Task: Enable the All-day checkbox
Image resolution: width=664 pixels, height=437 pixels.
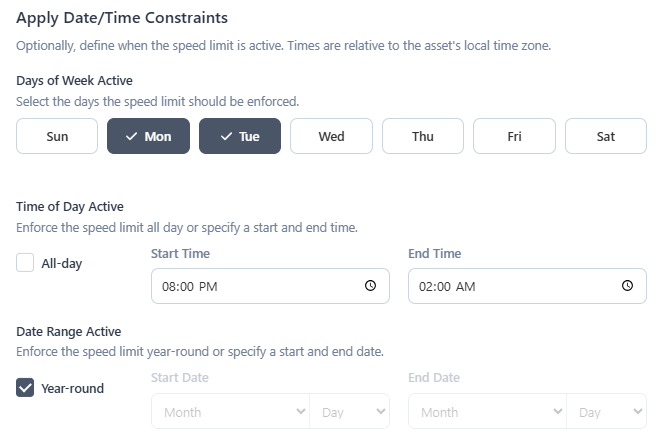Action: tap(25, 263)
